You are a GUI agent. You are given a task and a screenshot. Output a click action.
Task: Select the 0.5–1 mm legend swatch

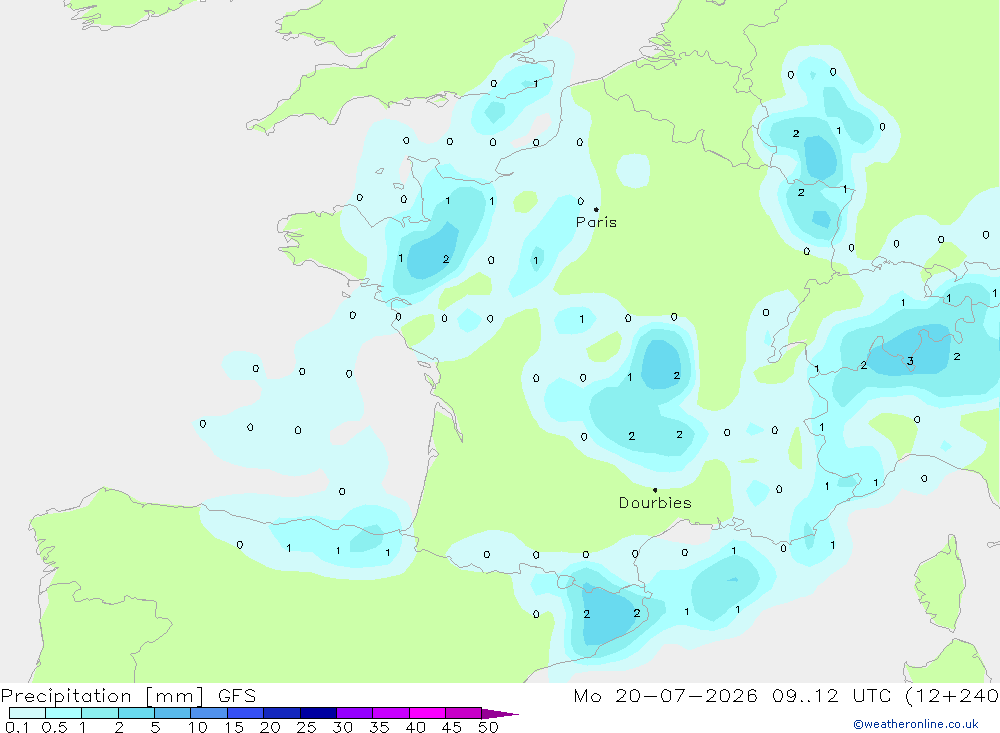click(63, 713)
